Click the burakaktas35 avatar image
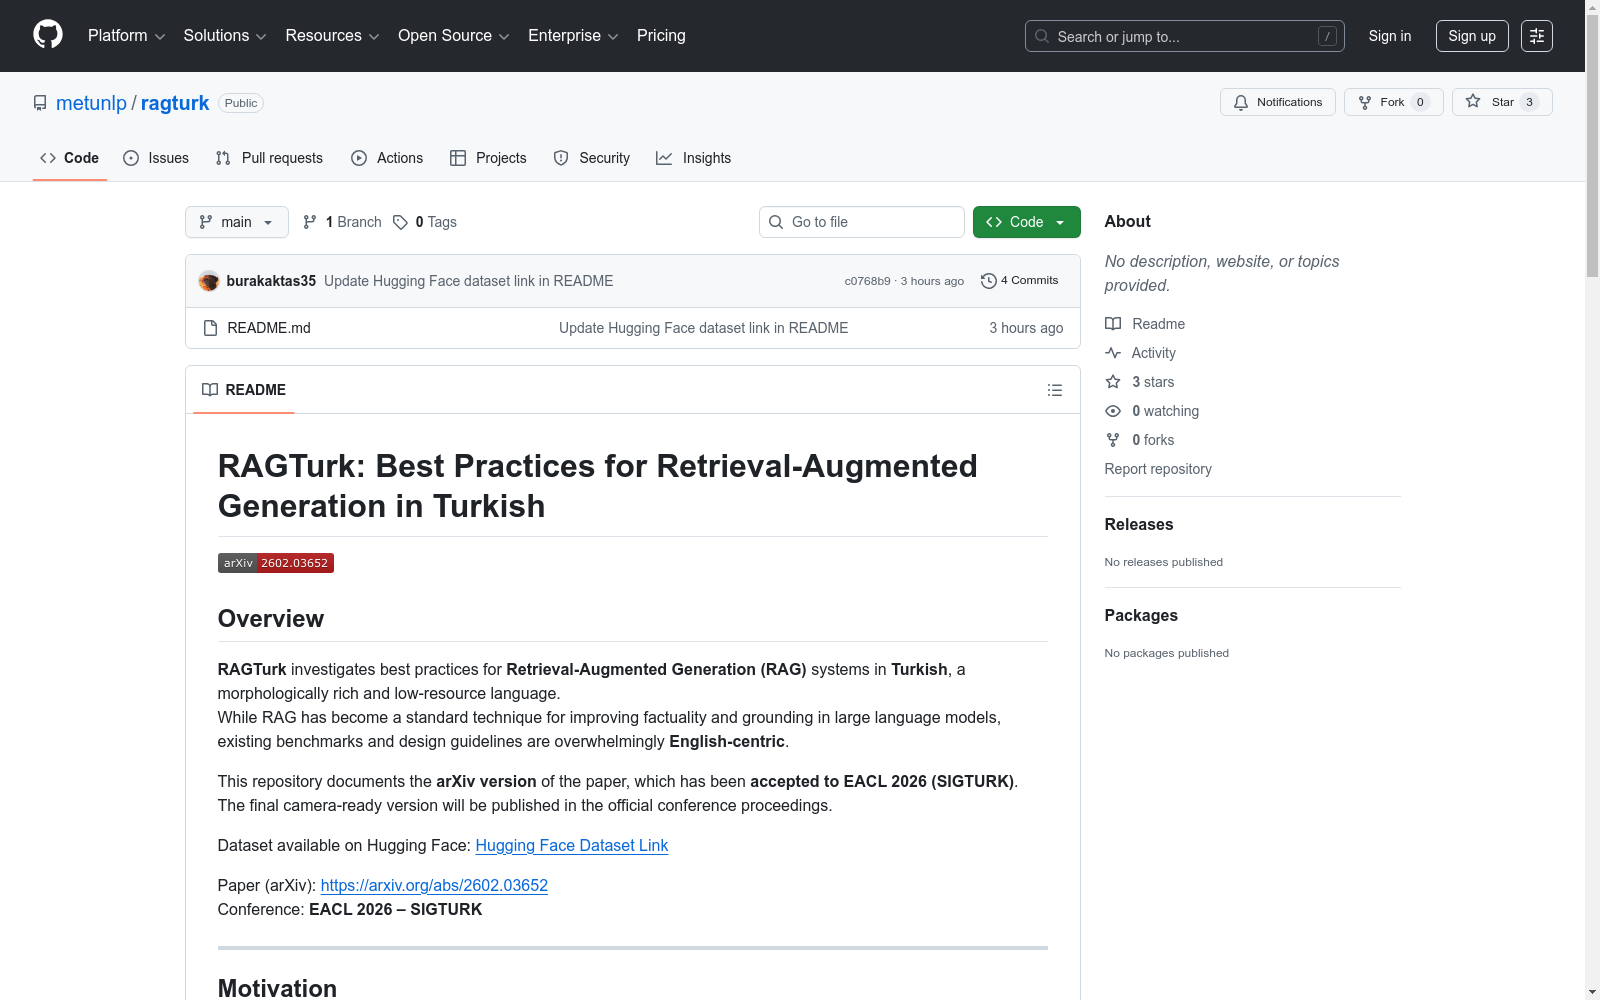This screenshot has width=1600, height=1000. pyautogui.click(x=209, y=281)
